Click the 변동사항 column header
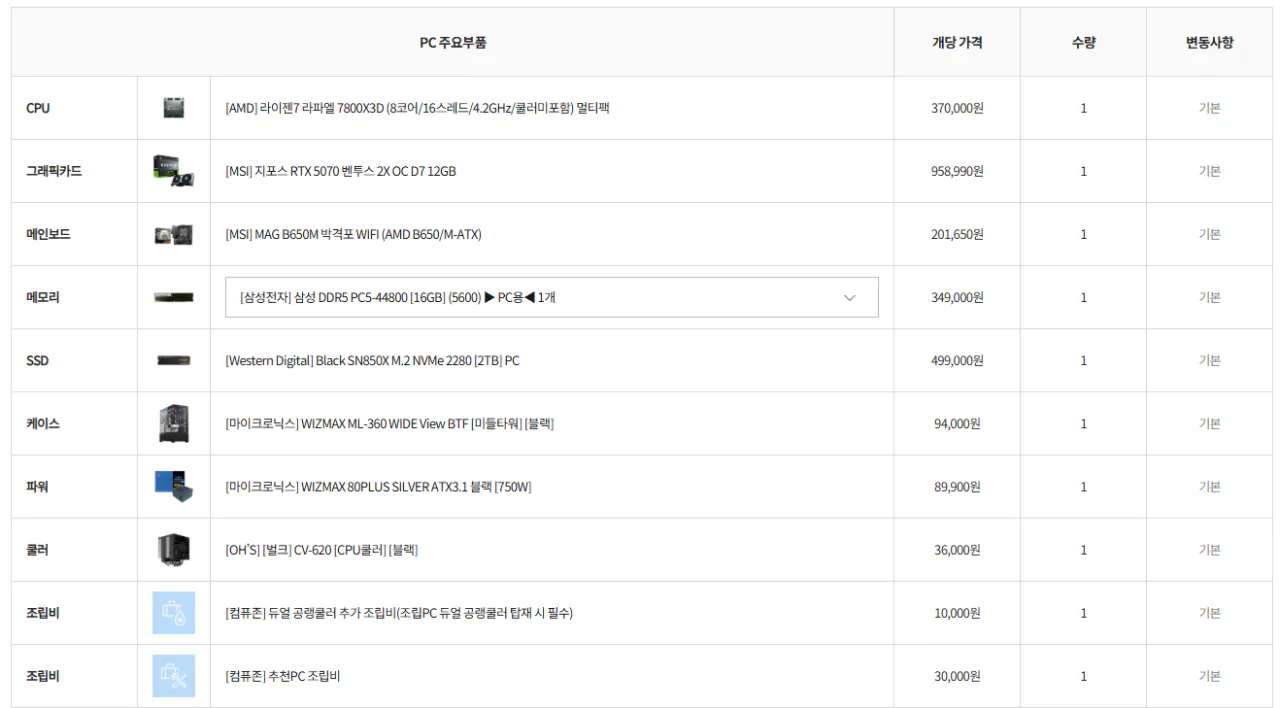The width and height of the screenshot is (1280, 708). (x=1209, y=43)
